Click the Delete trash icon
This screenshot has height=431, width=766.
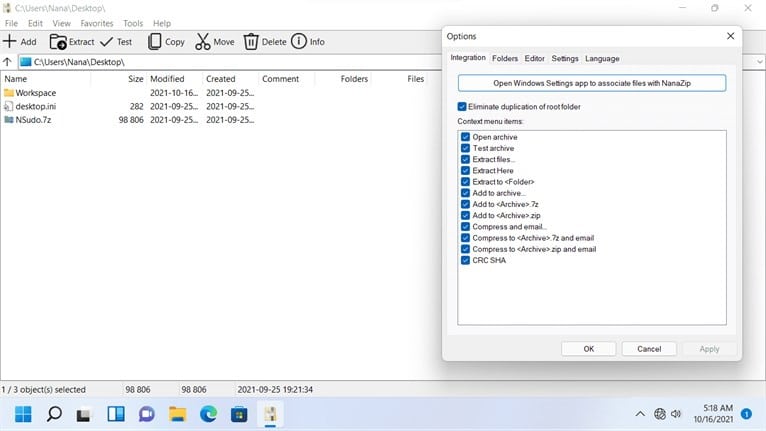point(251,42)
